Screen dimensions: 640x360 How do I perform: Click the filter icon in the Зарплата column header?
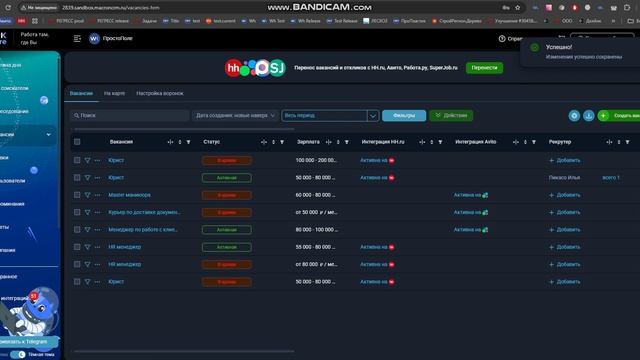coord(347,142)
